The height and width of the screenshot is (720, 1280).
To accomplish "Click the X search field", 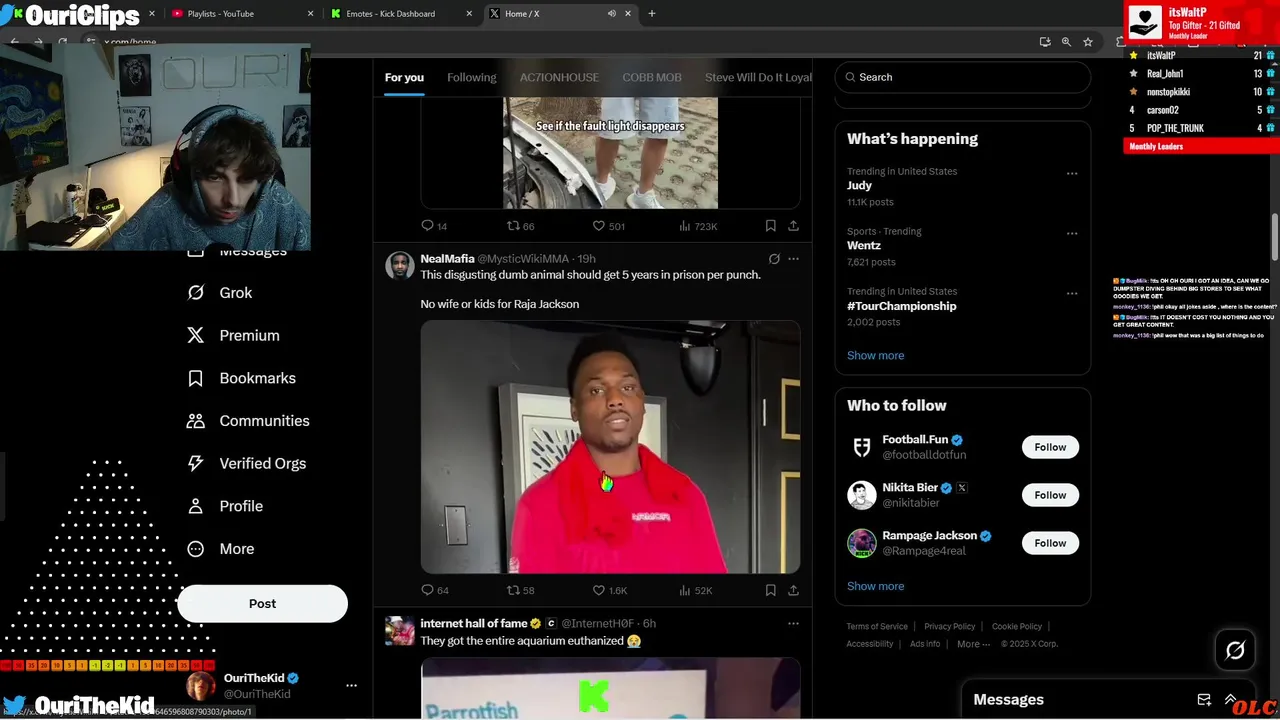I will [963, 77].
